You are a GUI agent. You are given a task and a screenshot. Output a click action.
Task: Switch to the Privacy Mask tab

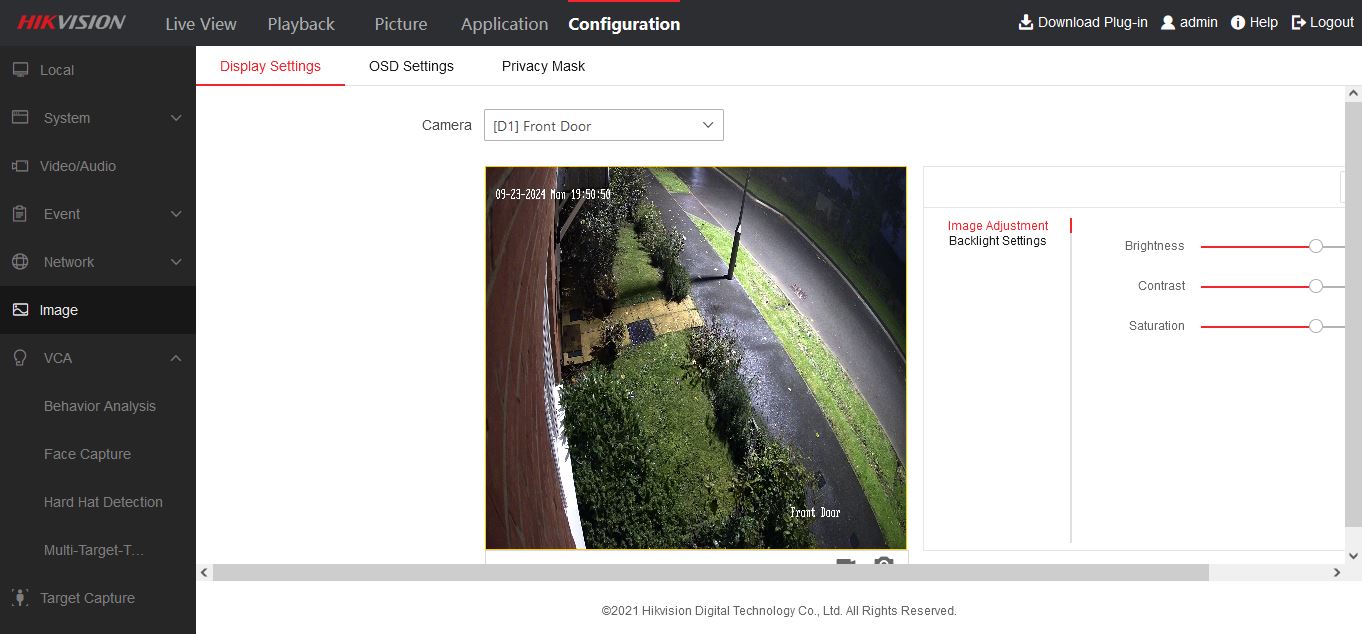543,66
